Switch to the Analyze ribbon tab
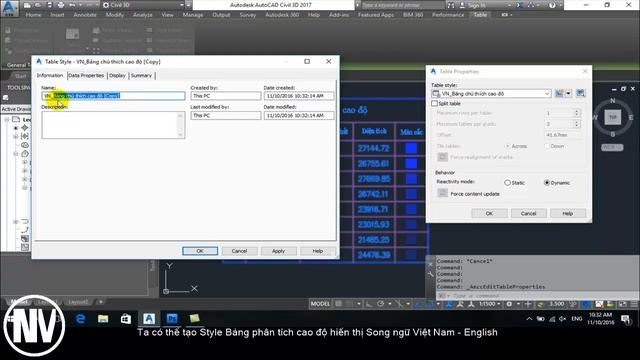Viewport: 640px width, 360px height. point(143,15)
